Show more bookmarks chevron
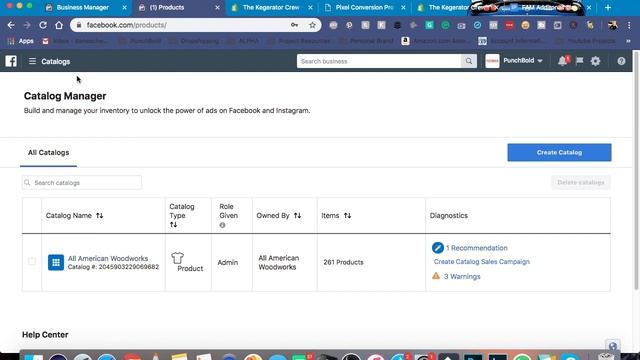Screen dimensions: 640x360 coord(628,41)
